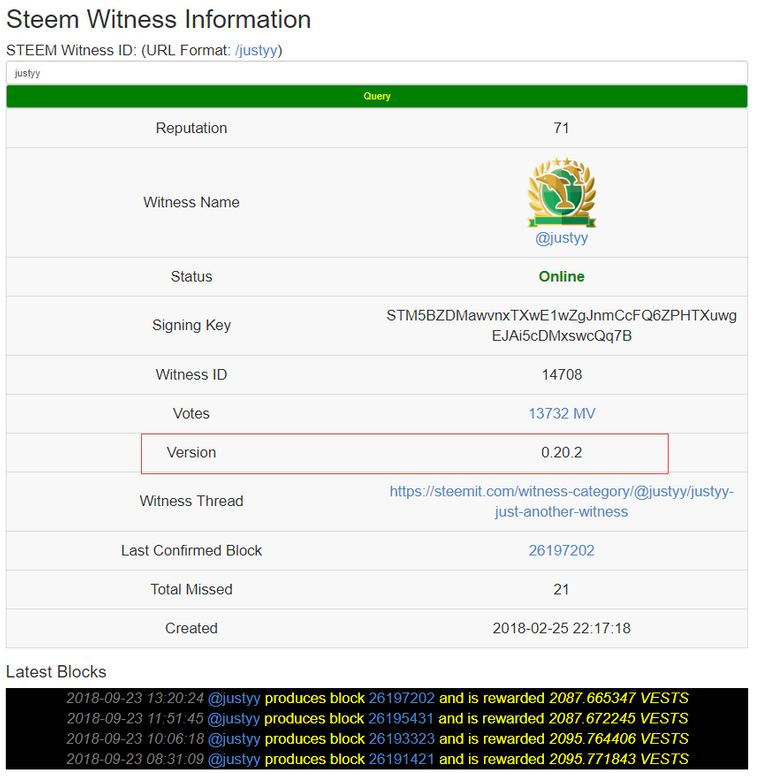The image size is (768, 780).
Task: Click @justyy in the 11:51:45 block entry
Action: coord(233,719)
